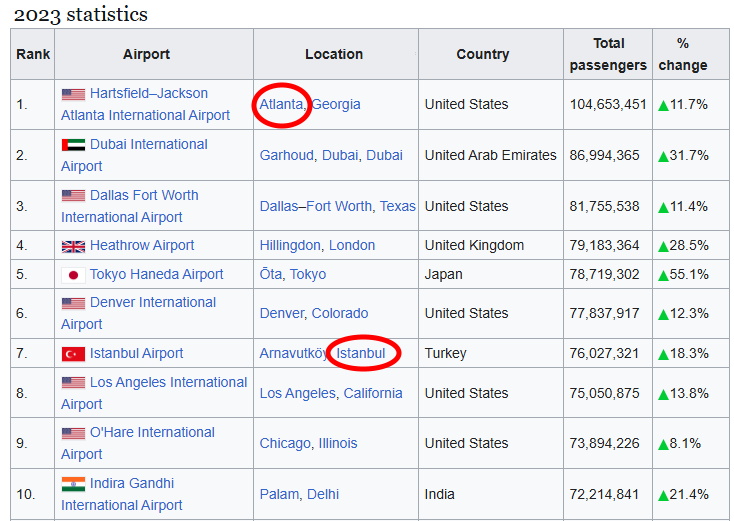
Task: Follow the Los Angeles International Airport link
Action: (168, 382)
